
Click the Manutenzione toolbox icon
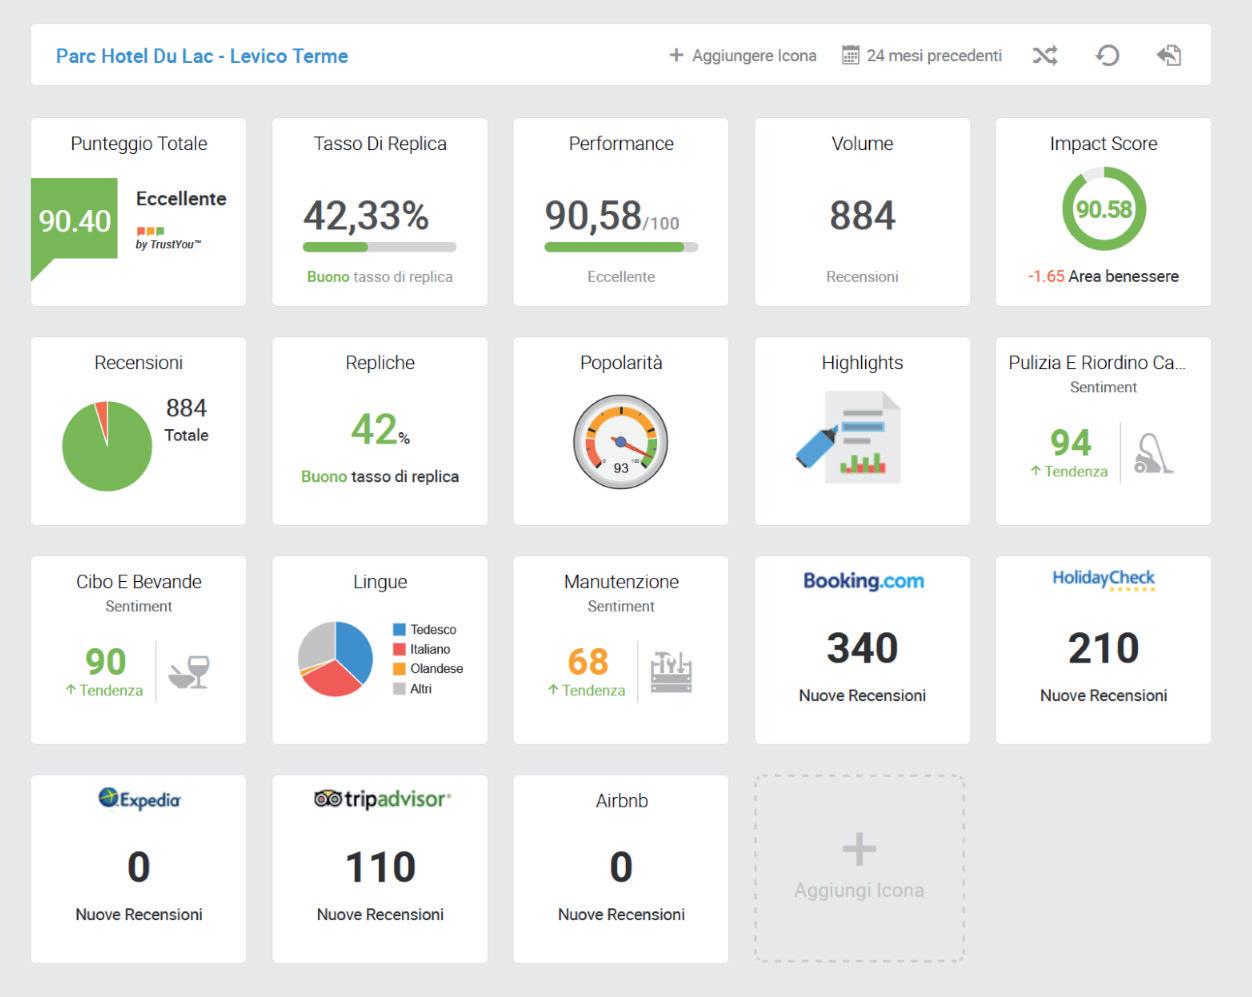pyautogui.click(x=671, y=671)
